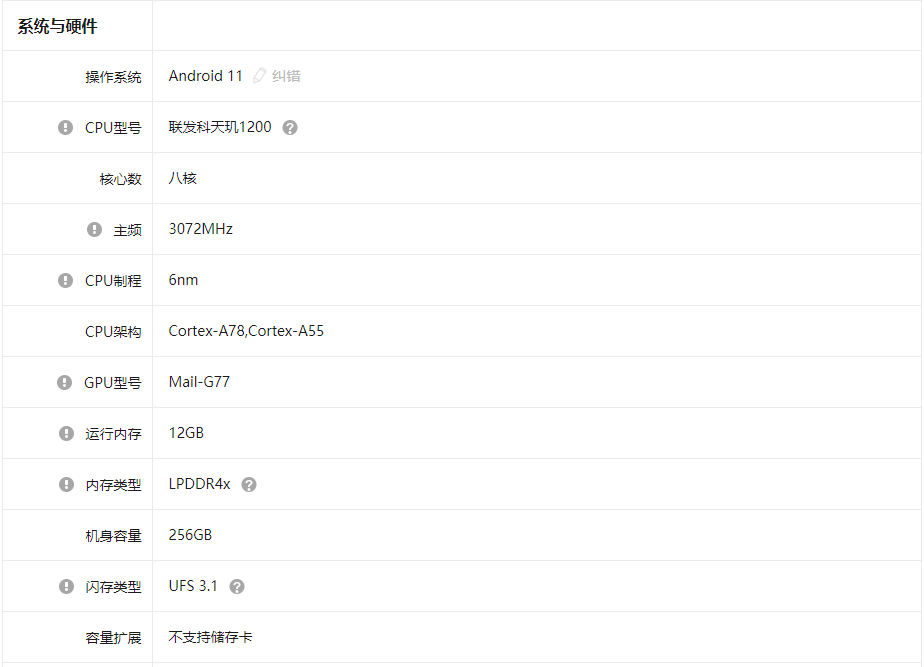Click the info icon beside 运行内存
Screen dimensions: 924x667
tap(64, 433)
